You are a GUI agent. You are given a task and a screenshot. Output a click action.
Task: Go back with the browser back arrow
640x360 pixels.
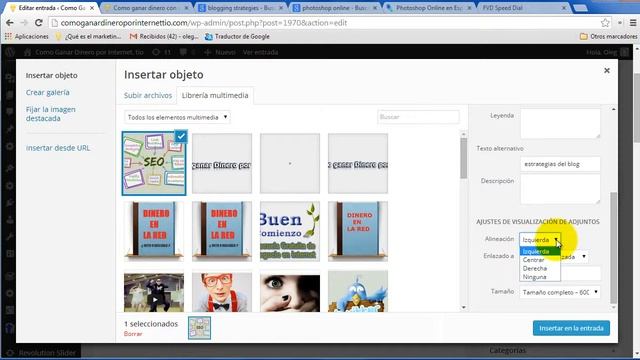(x=9, y=23)
